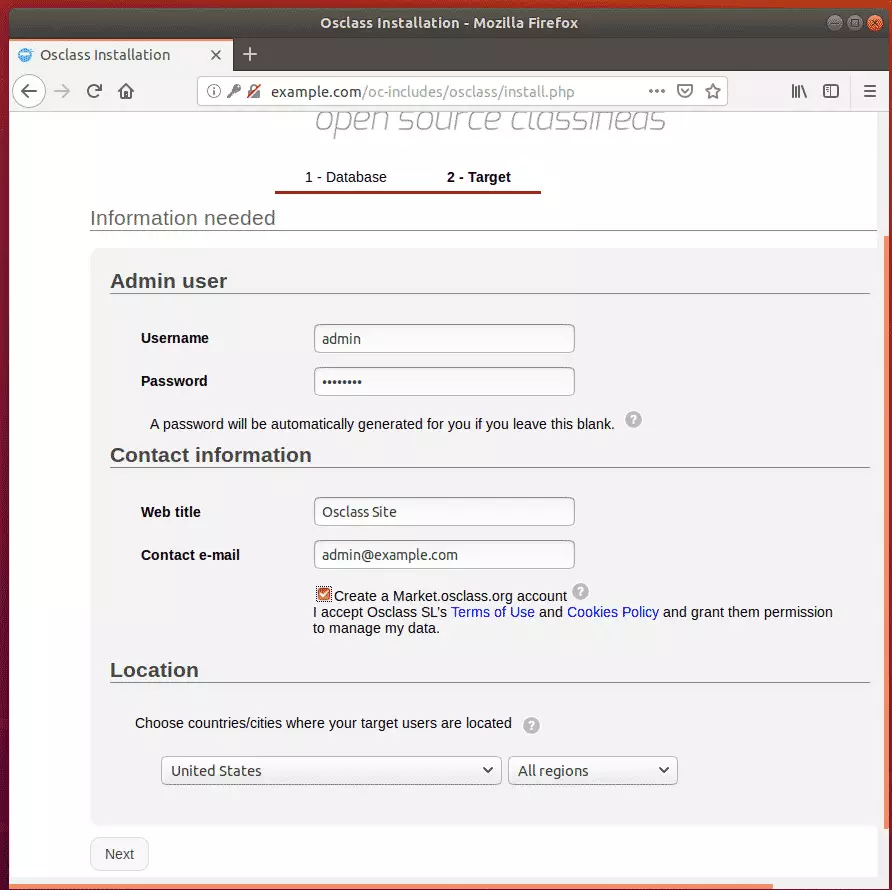Show help for automatic password note

click(x=633, y=420)
